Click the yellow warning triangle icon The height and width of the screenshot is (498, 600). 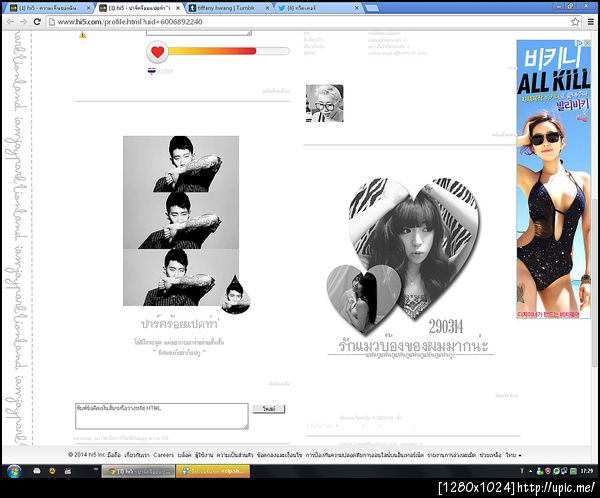[x=82, y=35]
